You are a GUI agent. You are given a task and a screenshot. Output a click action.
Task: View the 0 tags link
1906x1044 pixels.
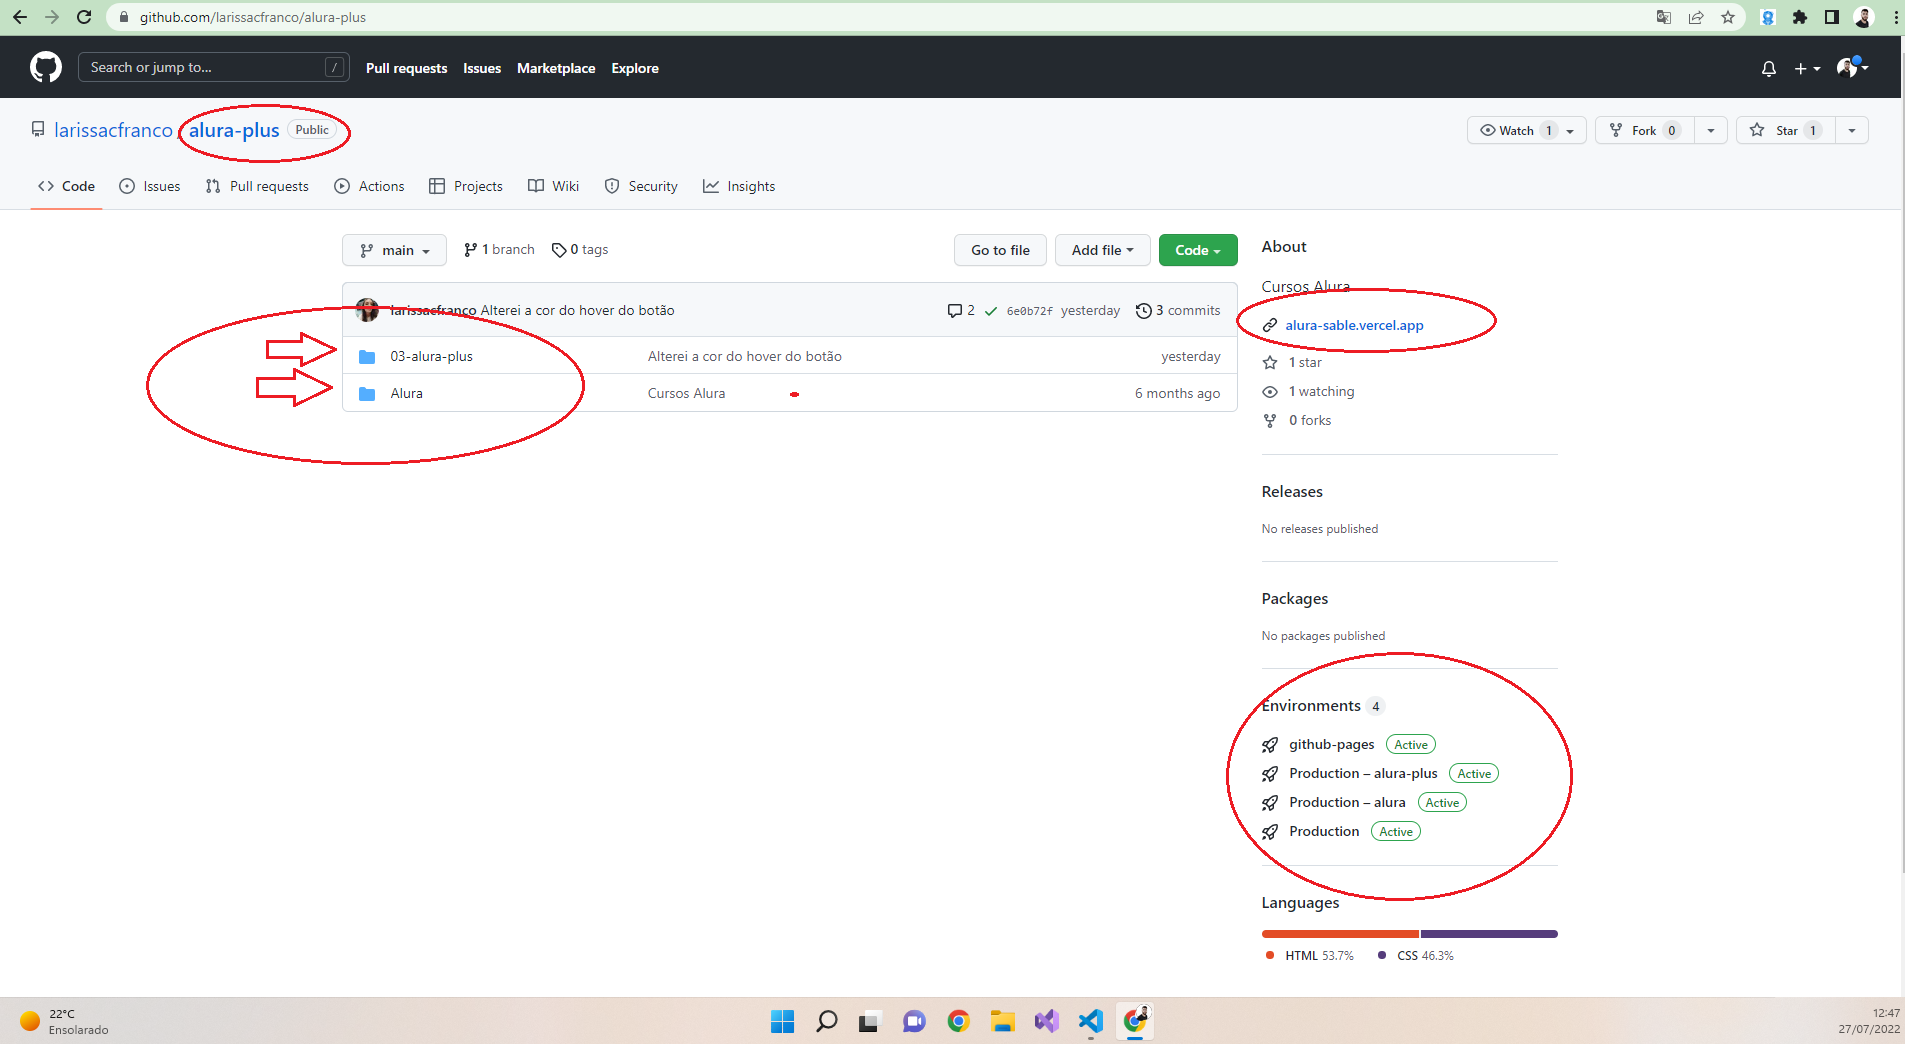click(580, 249)
